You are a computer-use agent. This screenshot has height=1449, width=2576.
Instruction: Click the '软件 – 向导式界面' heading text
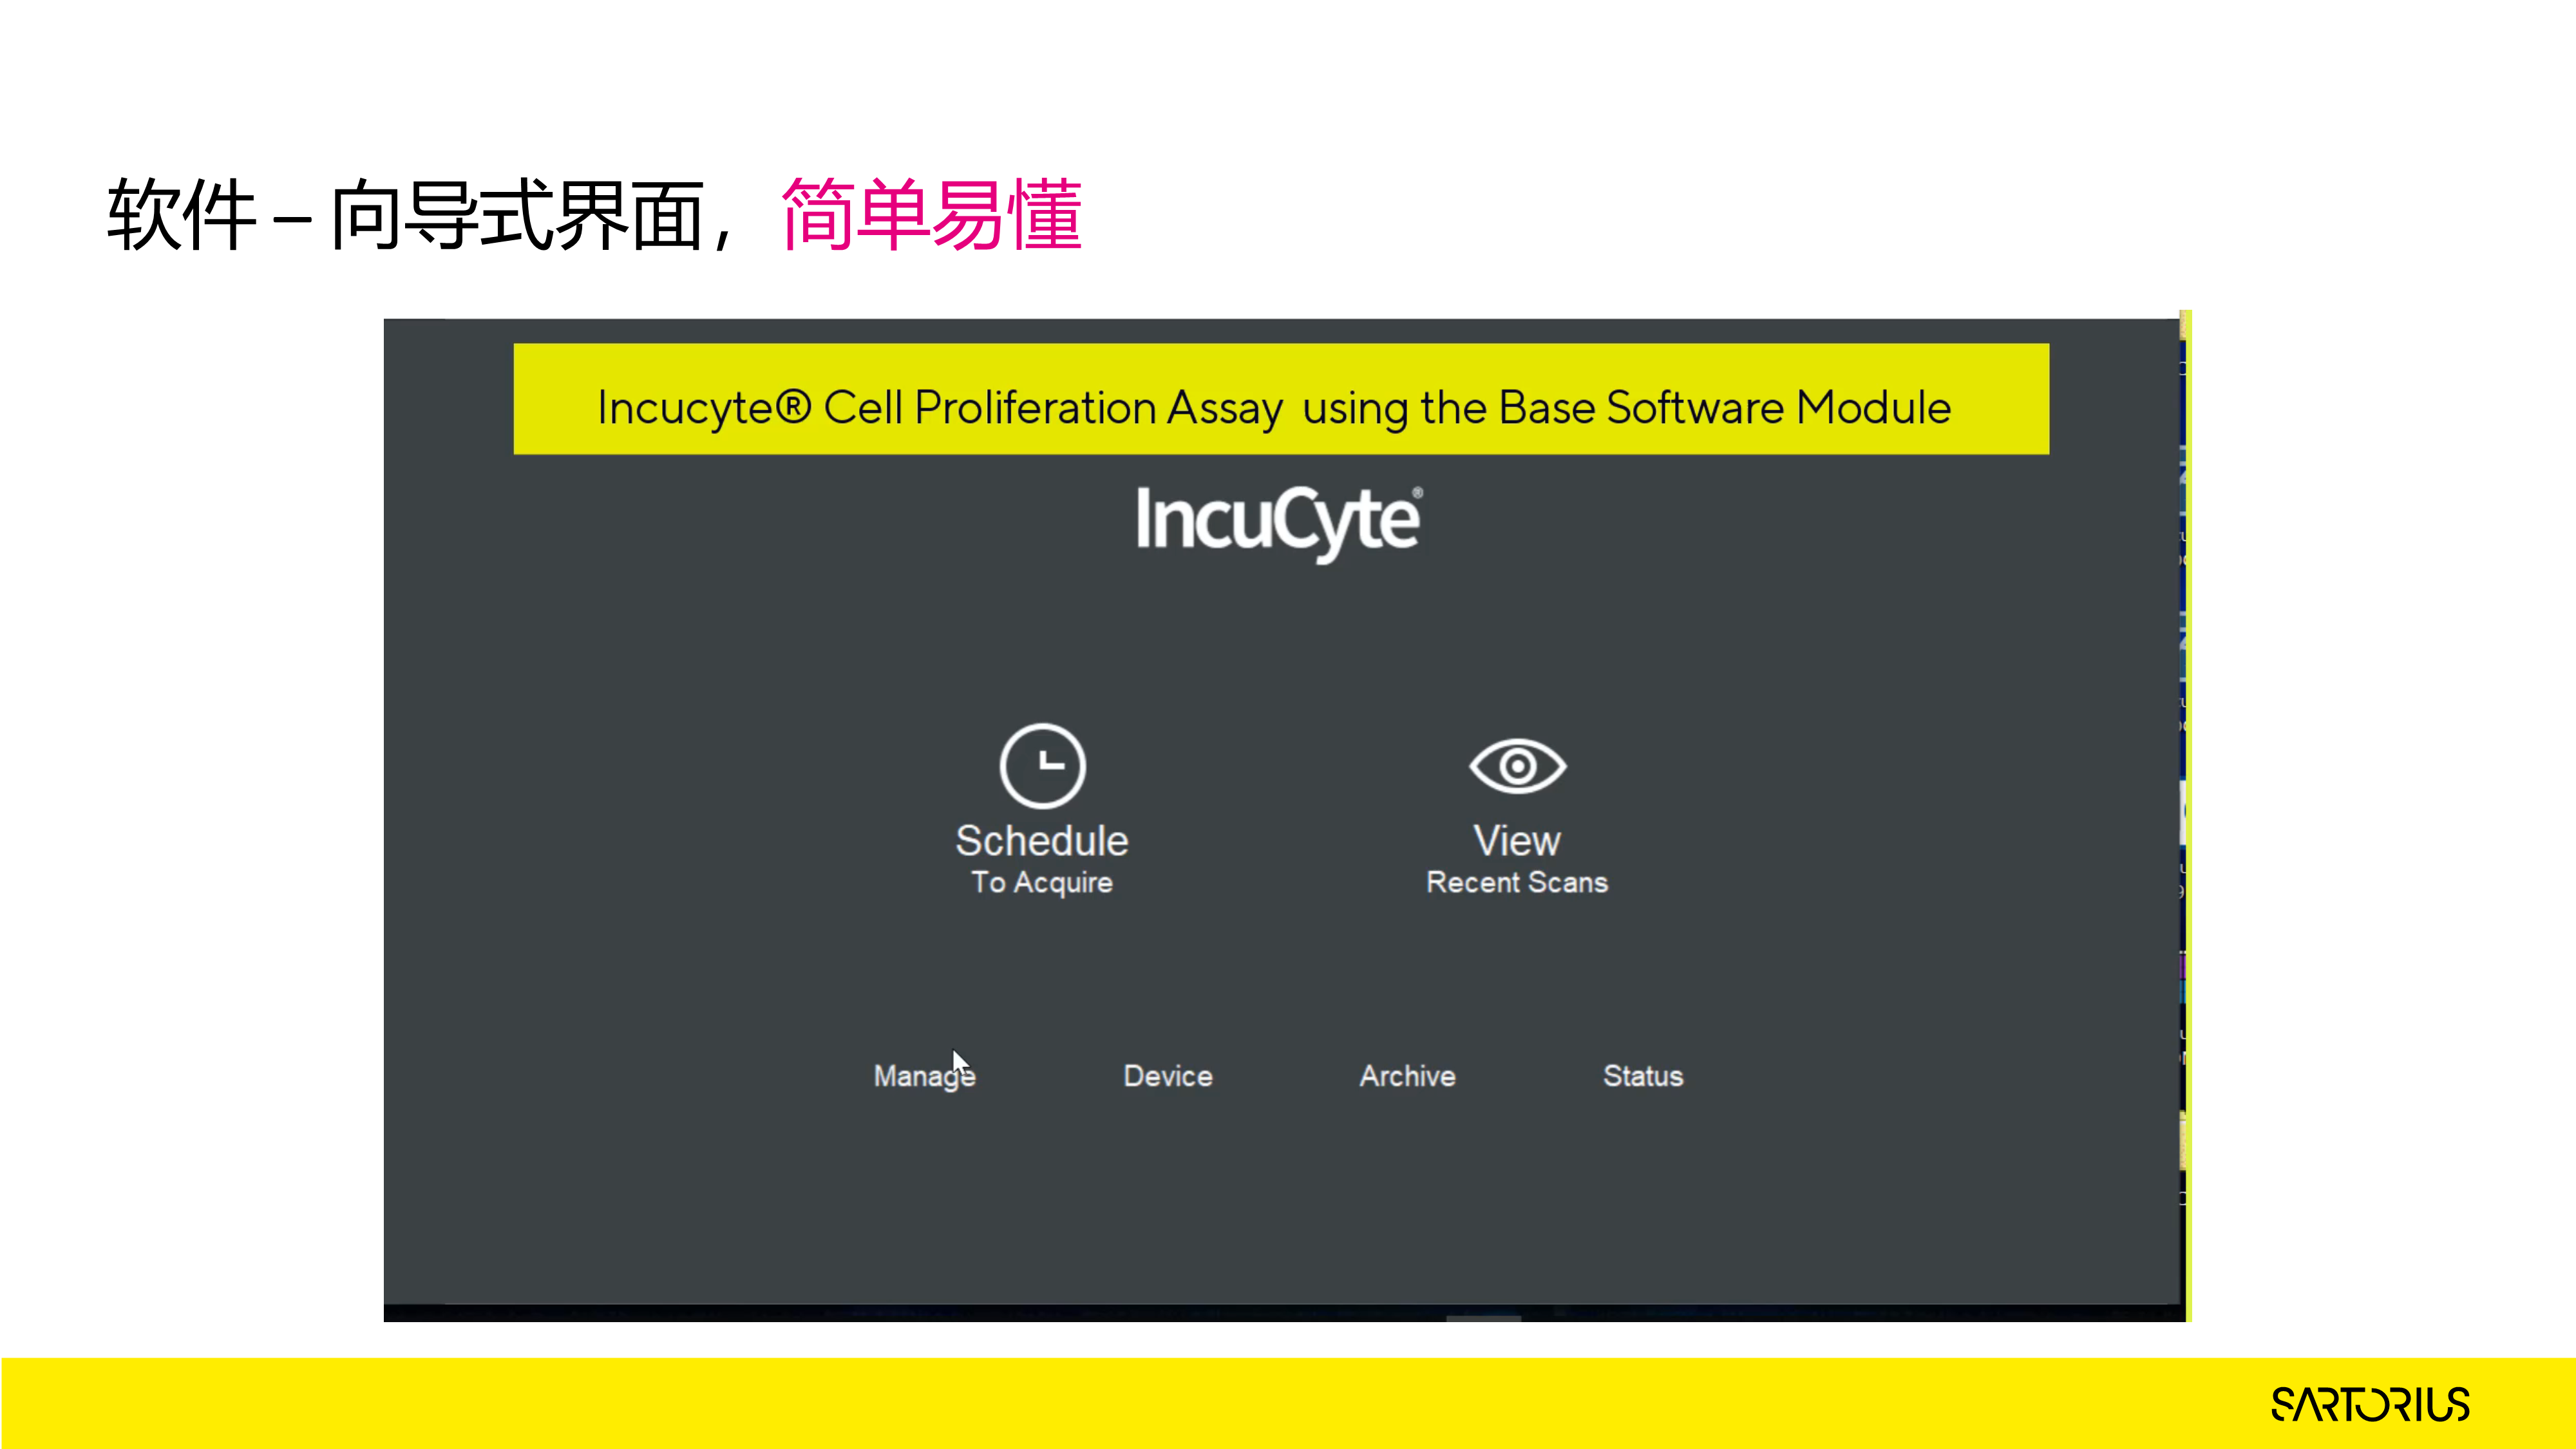(x=406, y=215)
